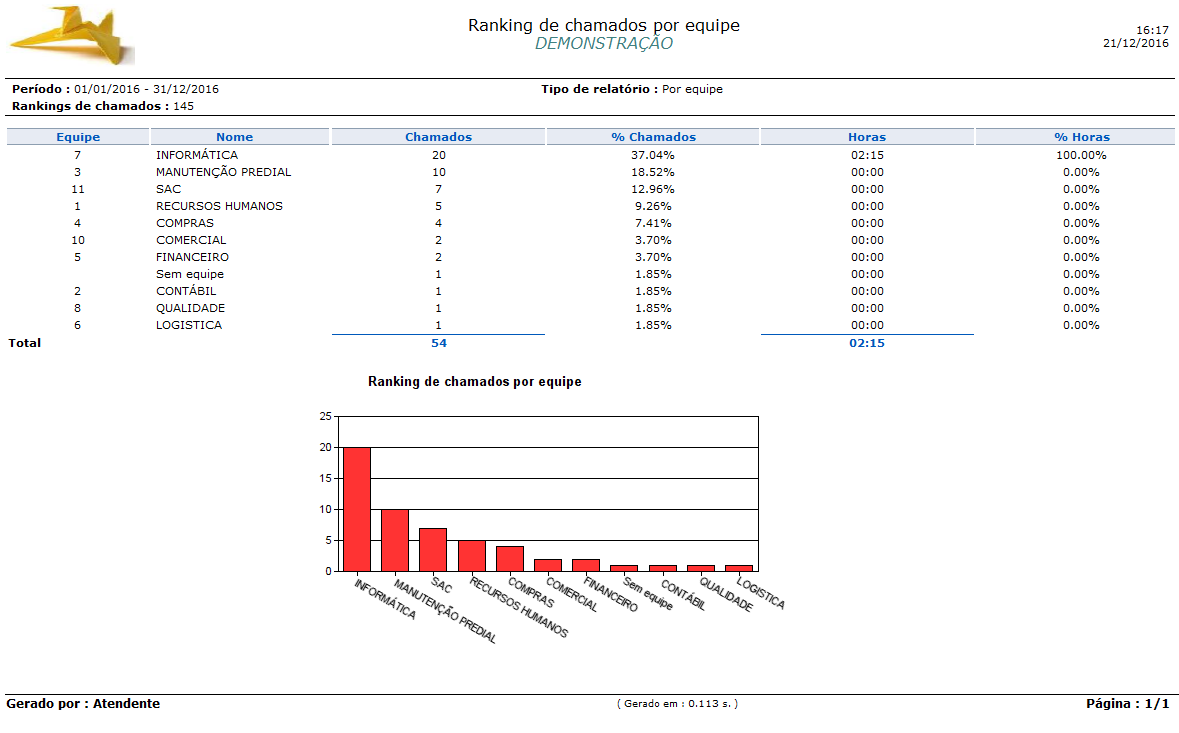1179x733 pixels.
Task: Click the % Chamados column header
Action: (x=653, y=137)
